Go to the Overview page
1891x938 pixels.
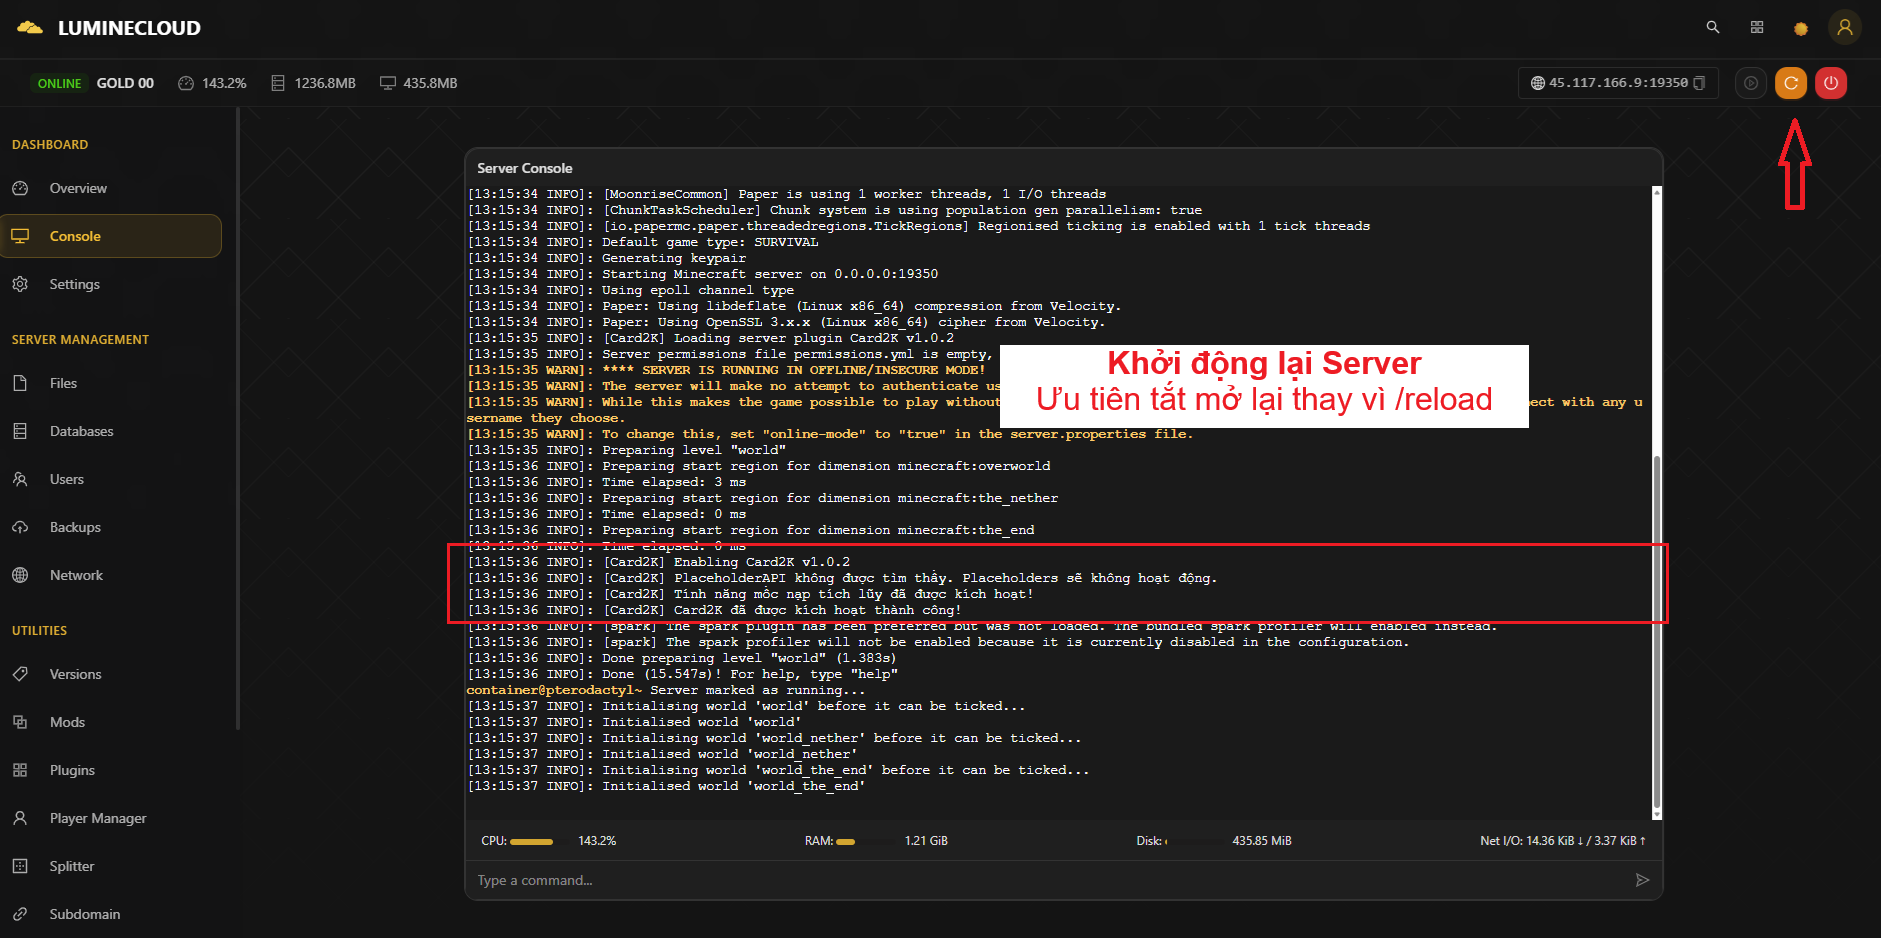click(x=78, y=188)
